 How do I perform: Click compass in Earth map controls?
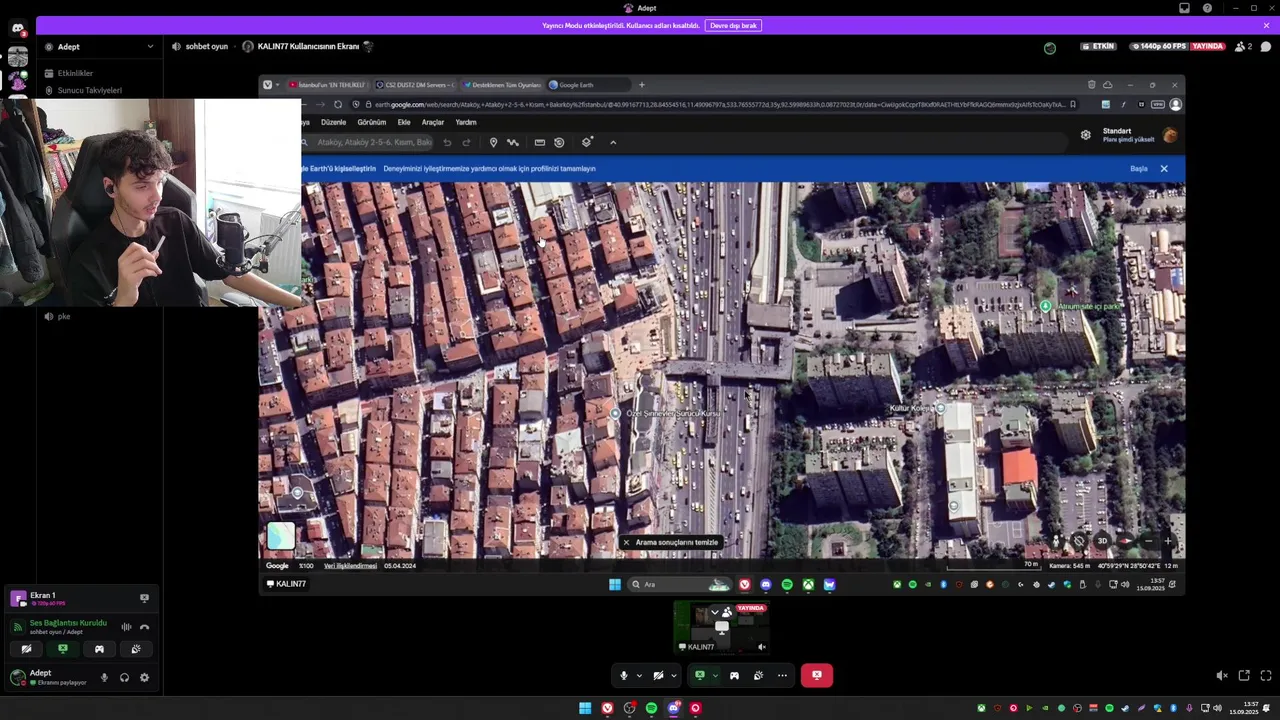coord(1125,541)
